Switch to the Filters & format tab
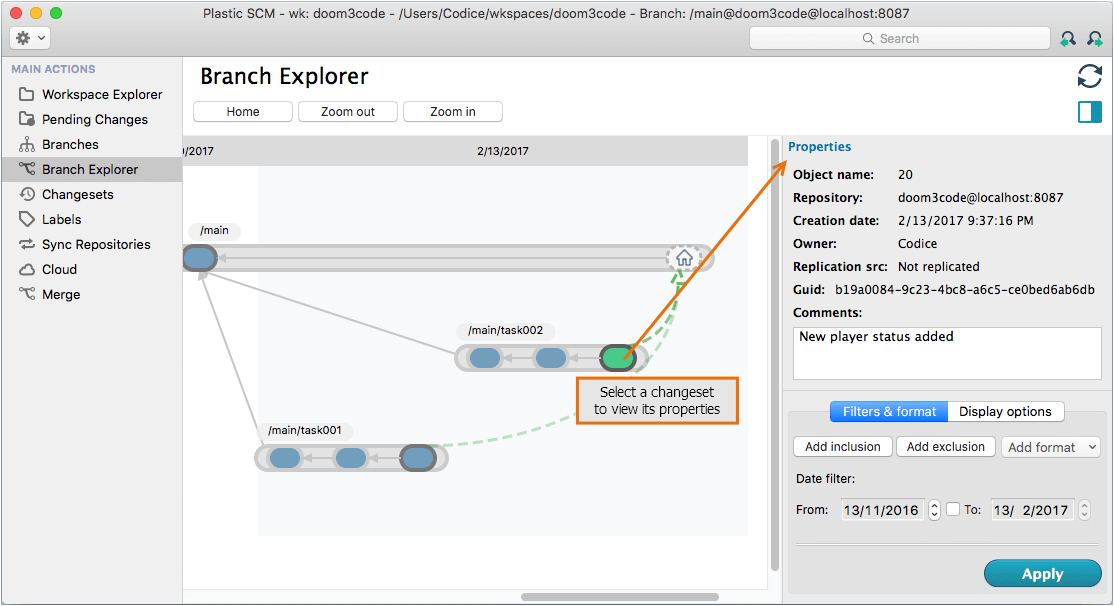The width and height of the screenshot is (1114, 606). tap(889, 411)
